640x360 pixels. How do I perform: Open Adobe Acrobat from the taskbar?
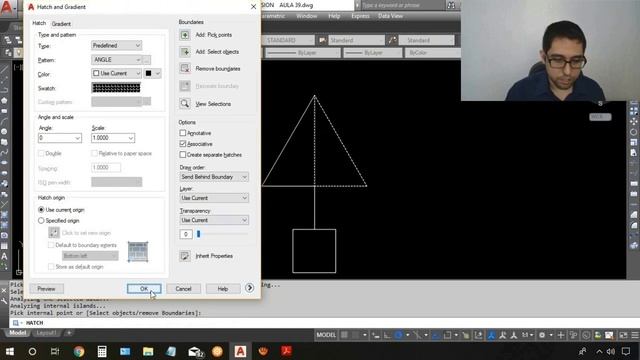(287, 351)
